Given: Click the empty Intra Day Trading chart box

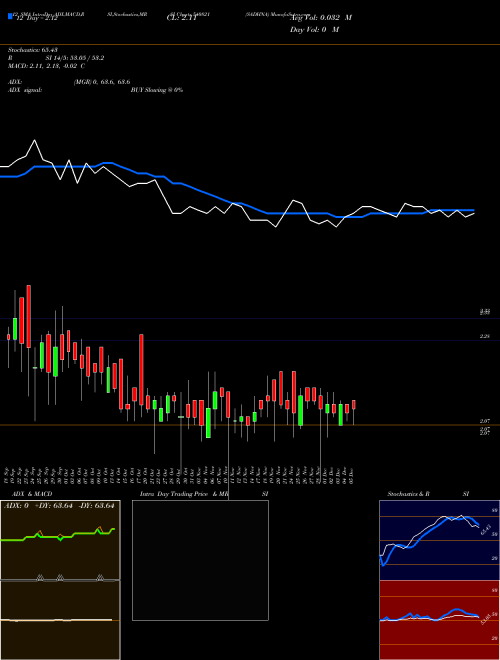Looking at the screenshot, I should pos(200,560).
